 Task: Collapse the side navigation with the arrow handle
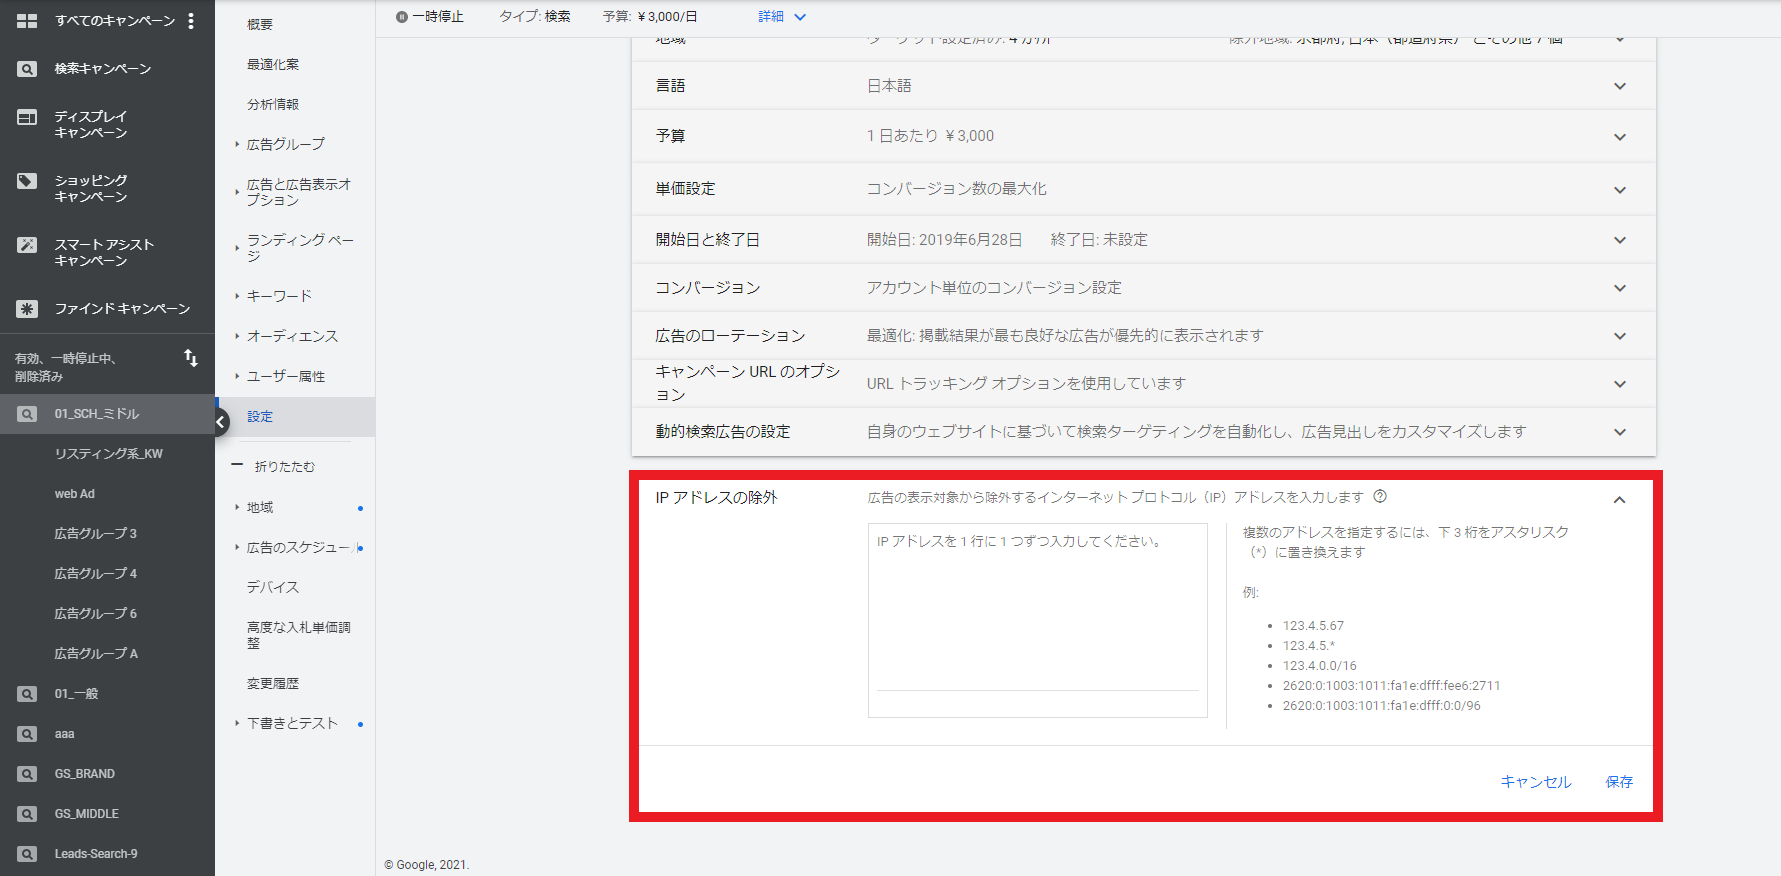[x=221, y=422]
